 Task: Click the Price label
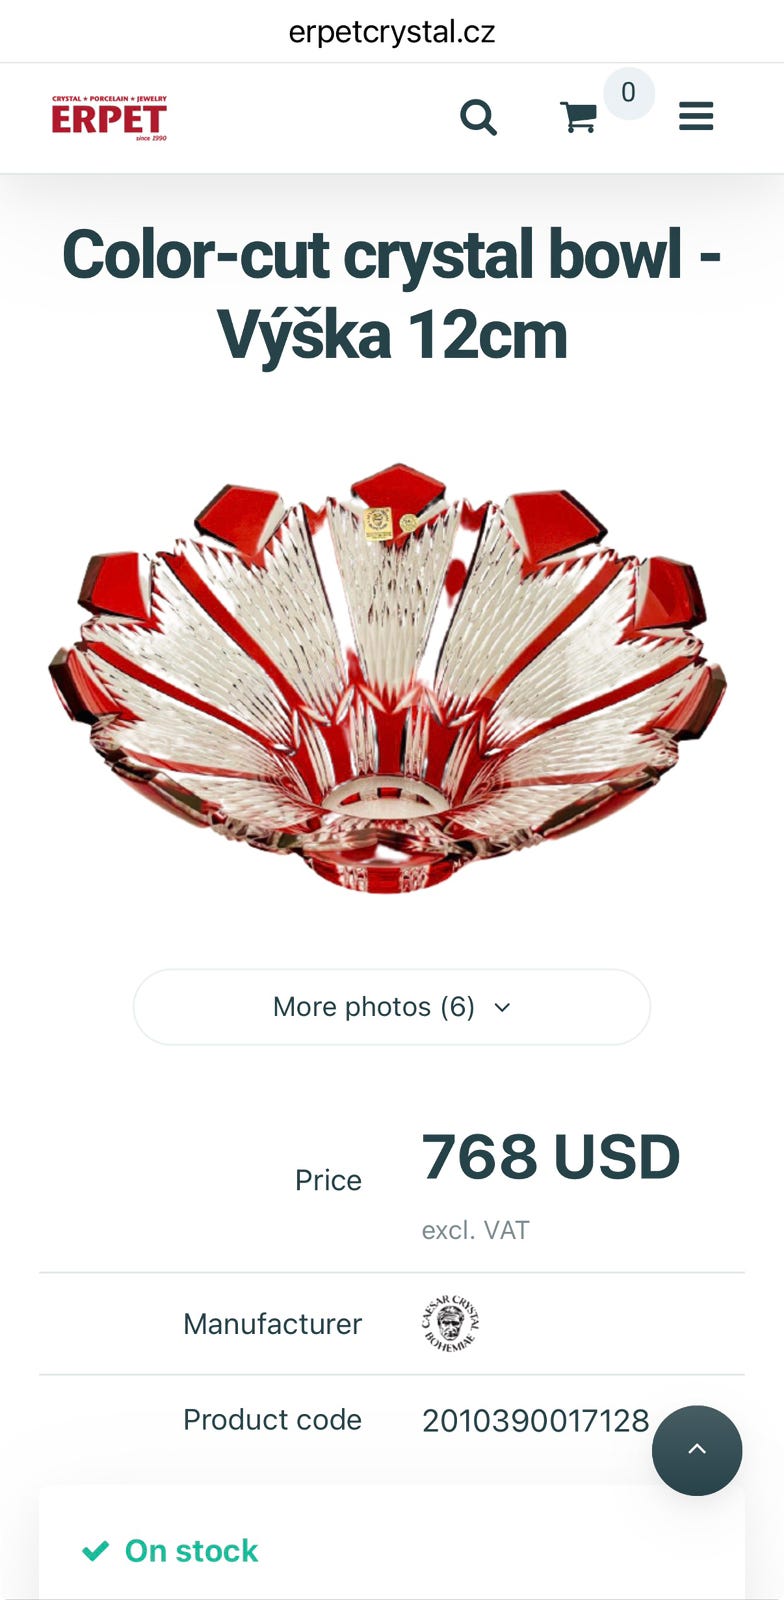(x=328, y=1180)
